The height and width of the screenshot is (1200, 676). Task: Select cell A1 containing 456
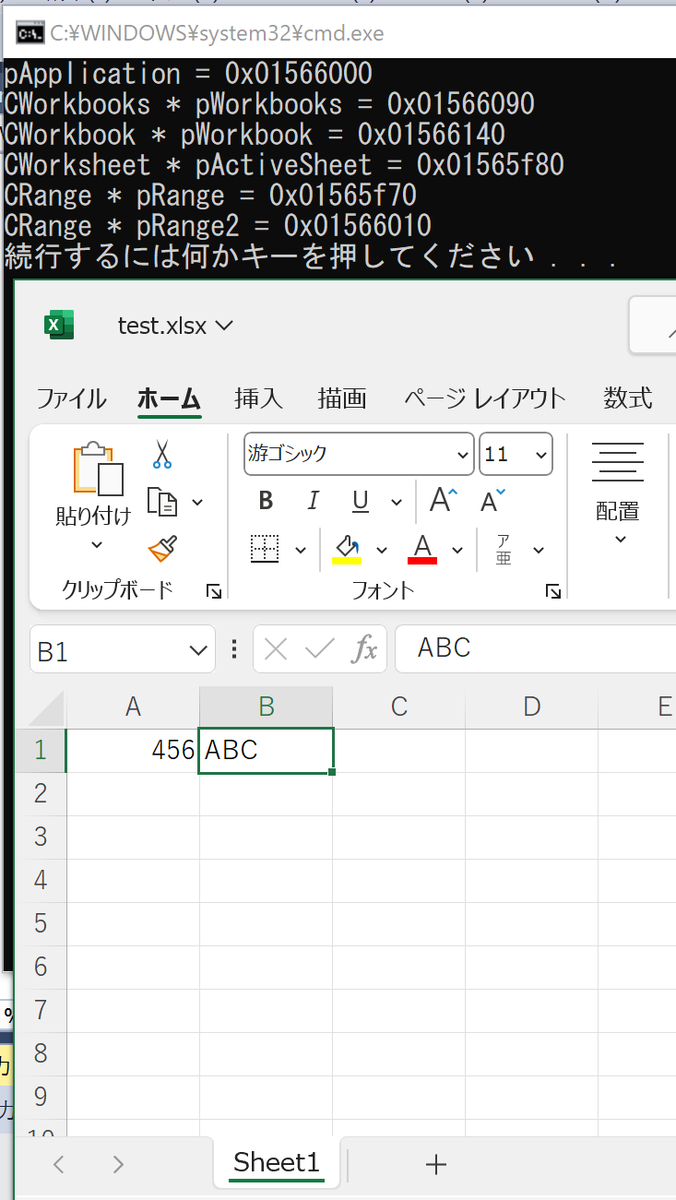(133, 750)
